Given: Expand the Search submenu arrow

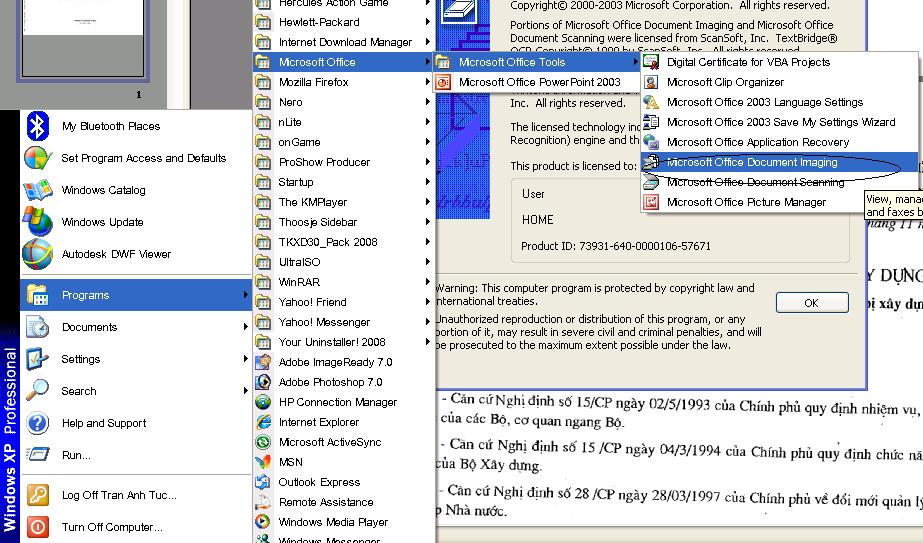Looking at the screenshot, I should 245,390.
